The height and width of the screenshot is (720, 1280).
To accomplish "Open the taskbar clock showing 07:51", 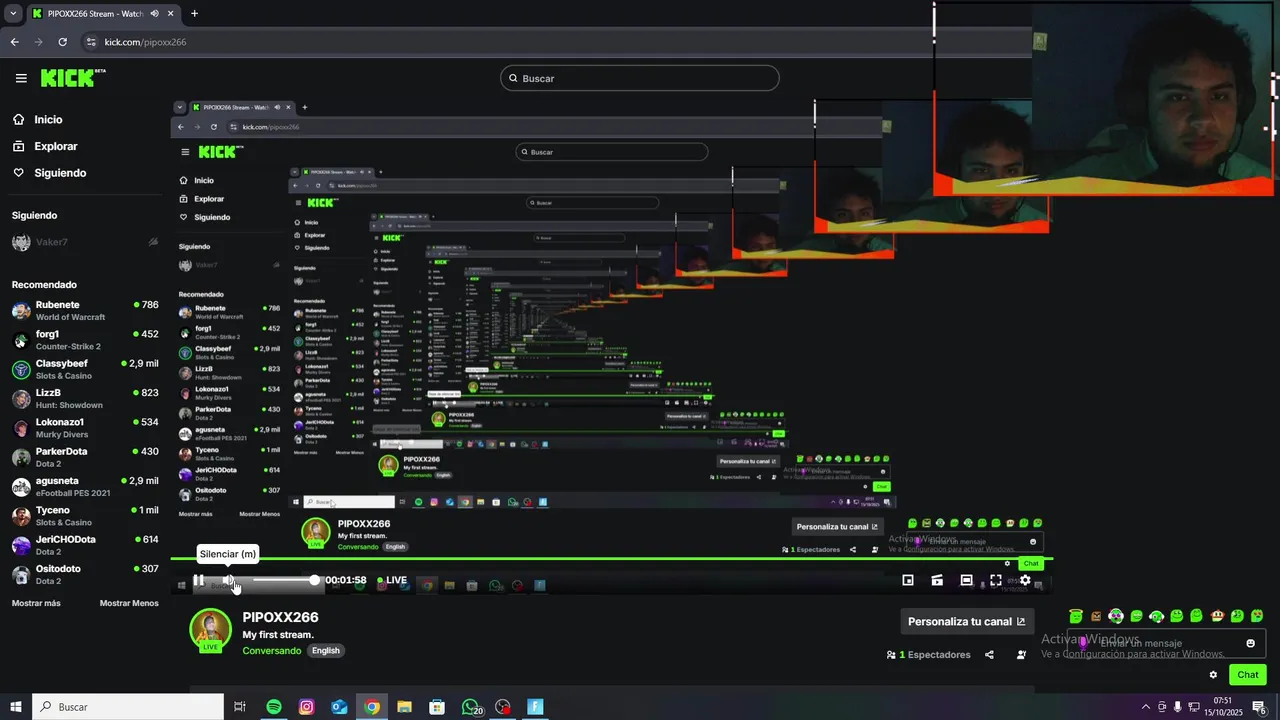I will click(x=1222, y=707).
